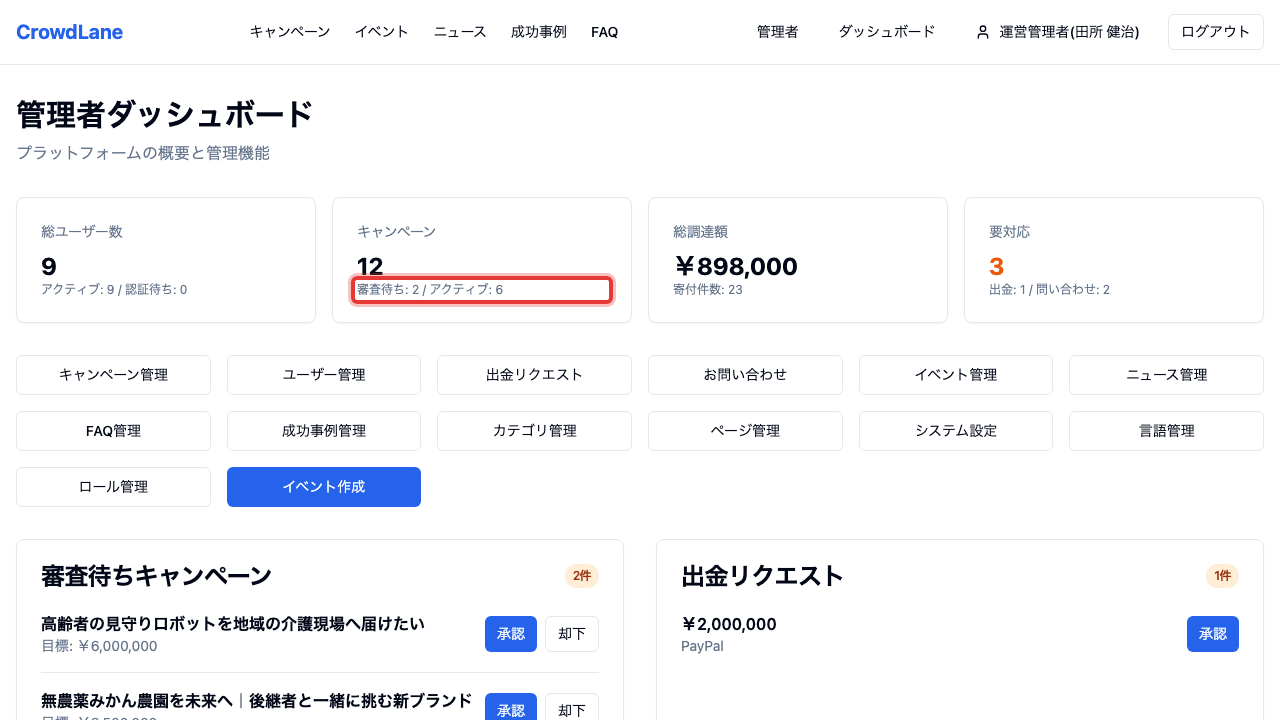The width and height of the screenshot is (1280, 720).
Task: Open カテゴリ管理 button
Action: coord(534,431)
